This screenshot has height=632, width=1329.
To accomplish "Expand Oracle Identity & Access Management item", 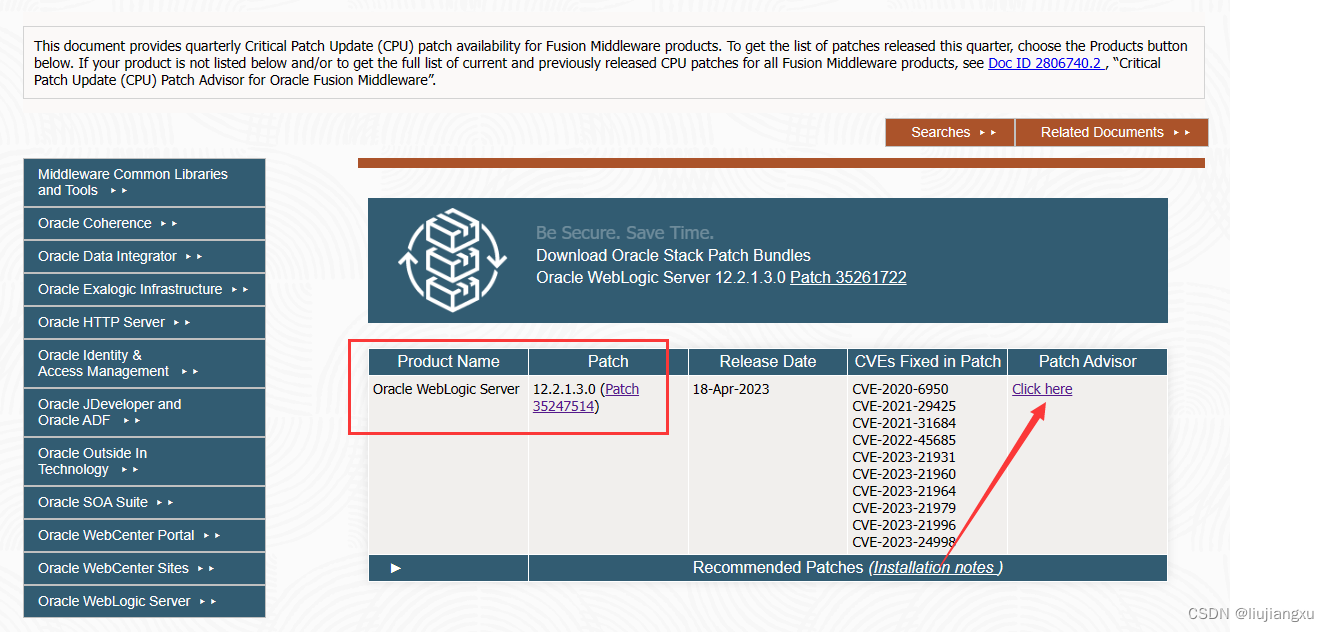I will point(144,363).
